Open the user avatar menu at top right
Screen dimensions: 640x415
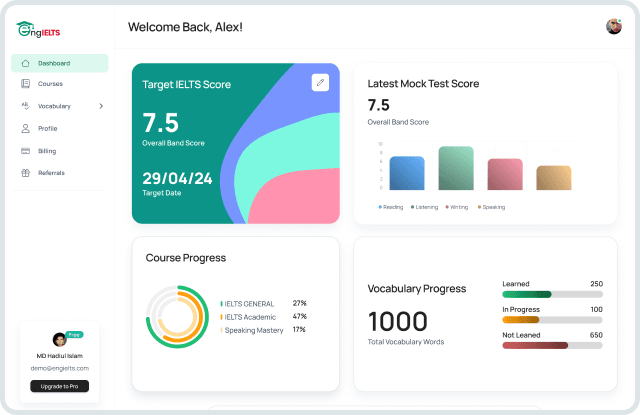[614, 26]
